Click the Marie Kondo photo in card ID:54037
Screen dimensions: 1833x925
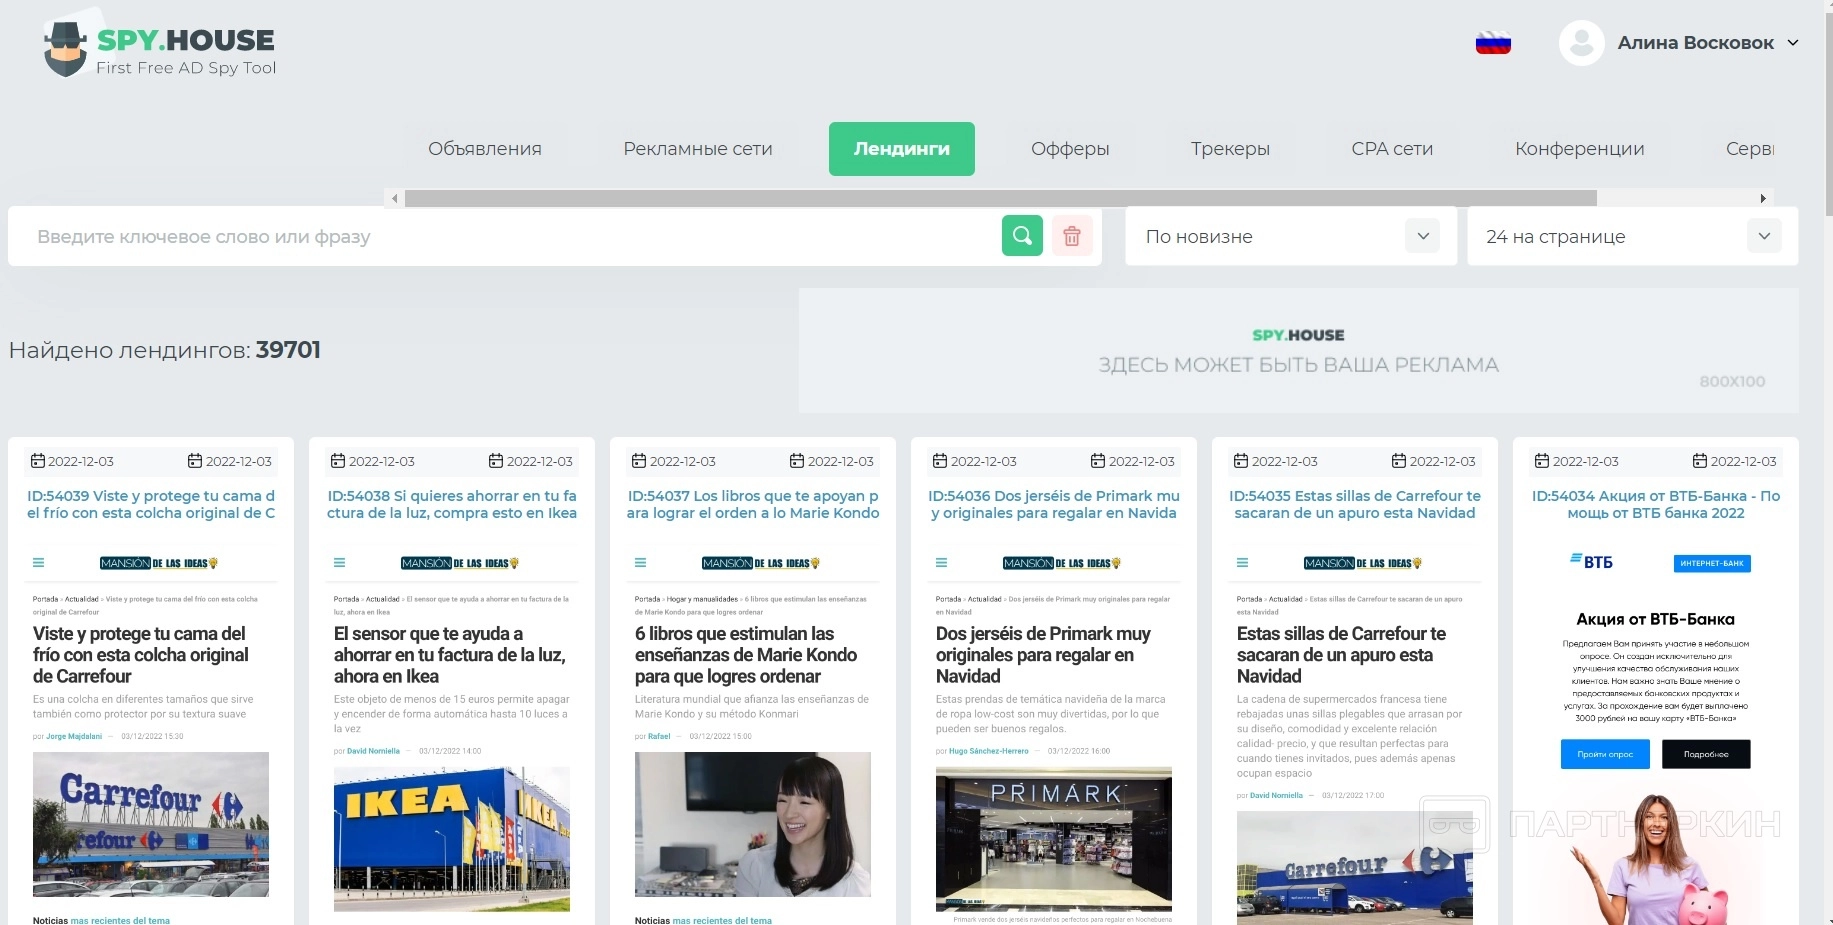(x=753, y=824)
